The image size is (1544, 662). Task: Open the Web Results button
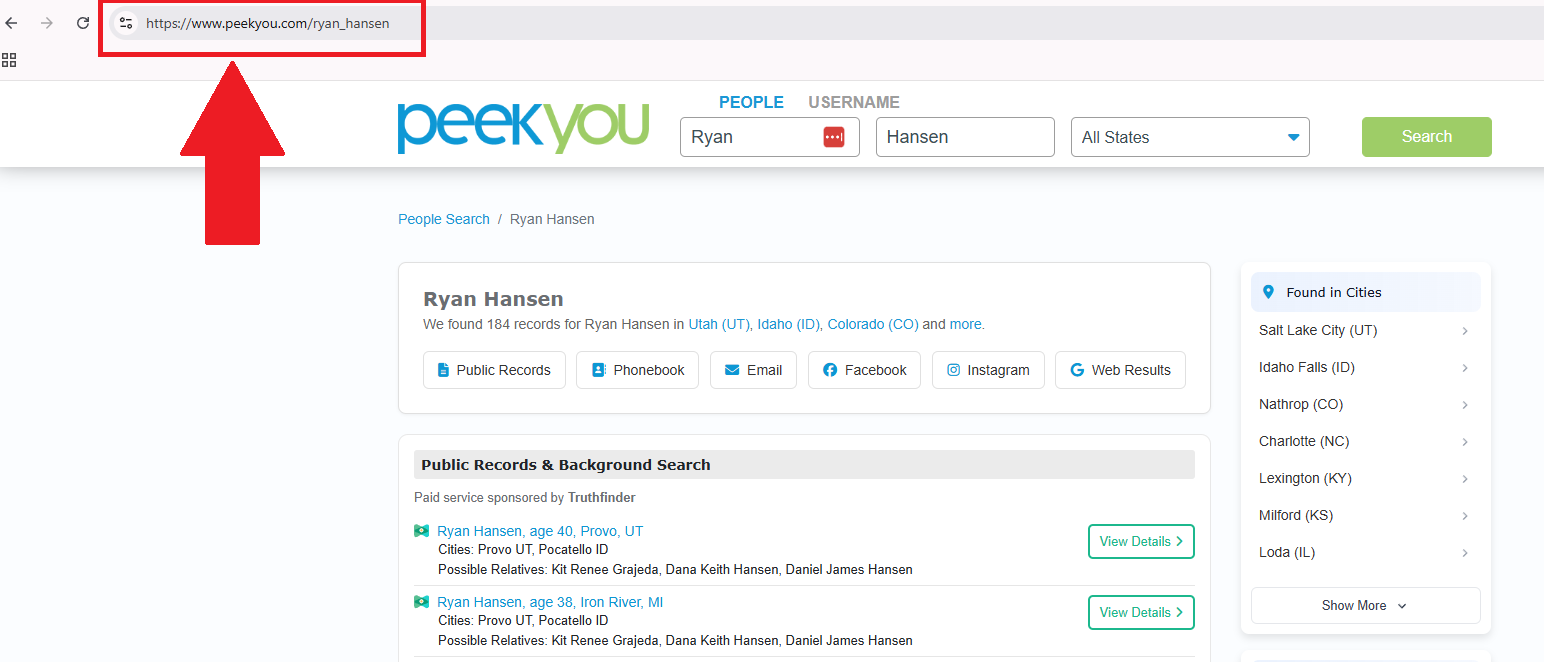coord(1120,370)
